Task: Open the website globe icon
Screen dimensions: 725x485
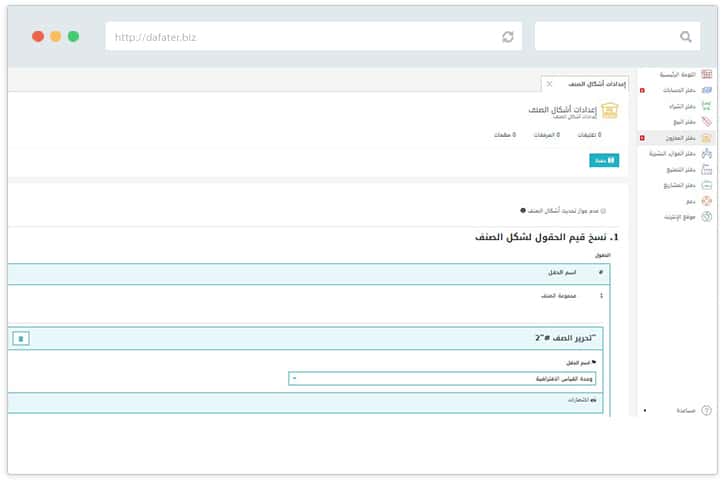Action: point(706,216)
